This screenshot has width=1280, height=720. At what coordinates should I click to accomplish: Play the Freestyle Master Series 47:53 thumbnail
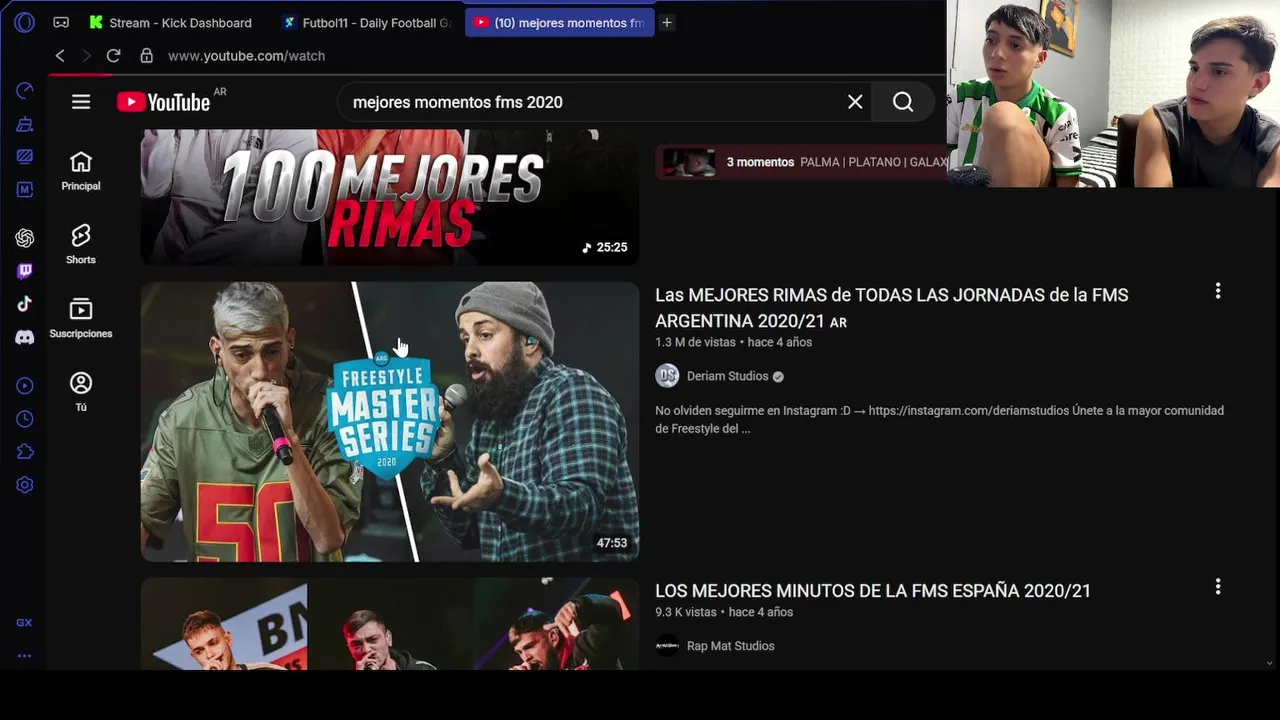click(390, 421)
